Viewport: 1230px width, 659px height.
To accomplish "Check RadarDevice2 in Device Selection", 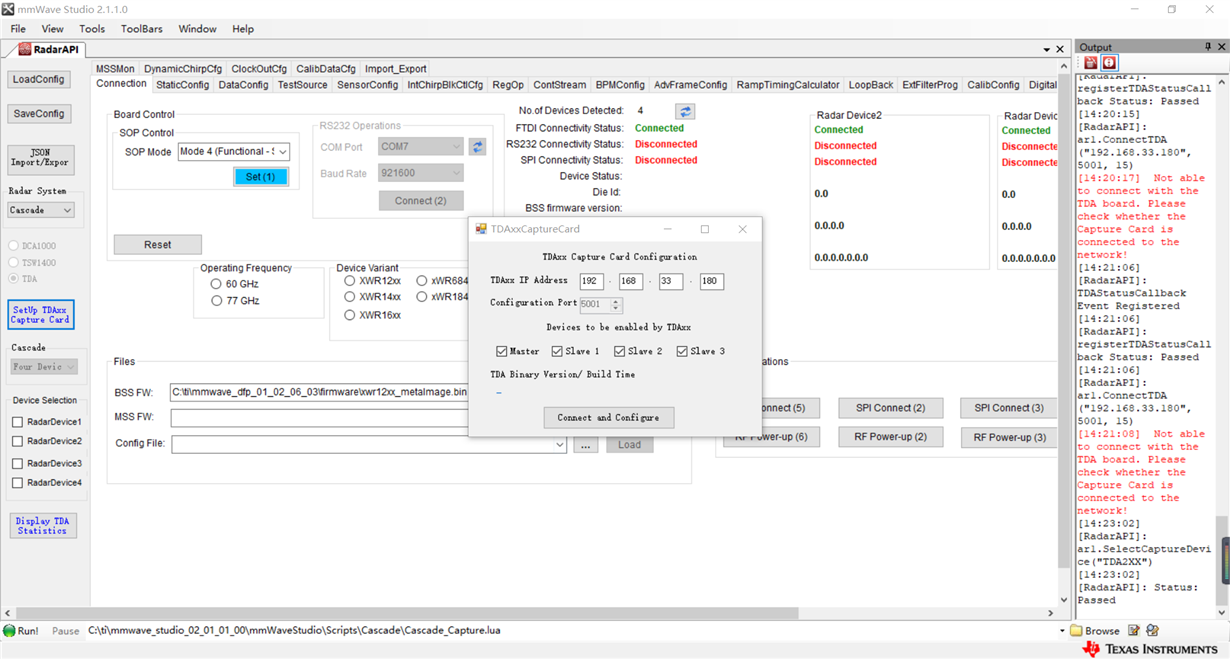I will point(17,441).
